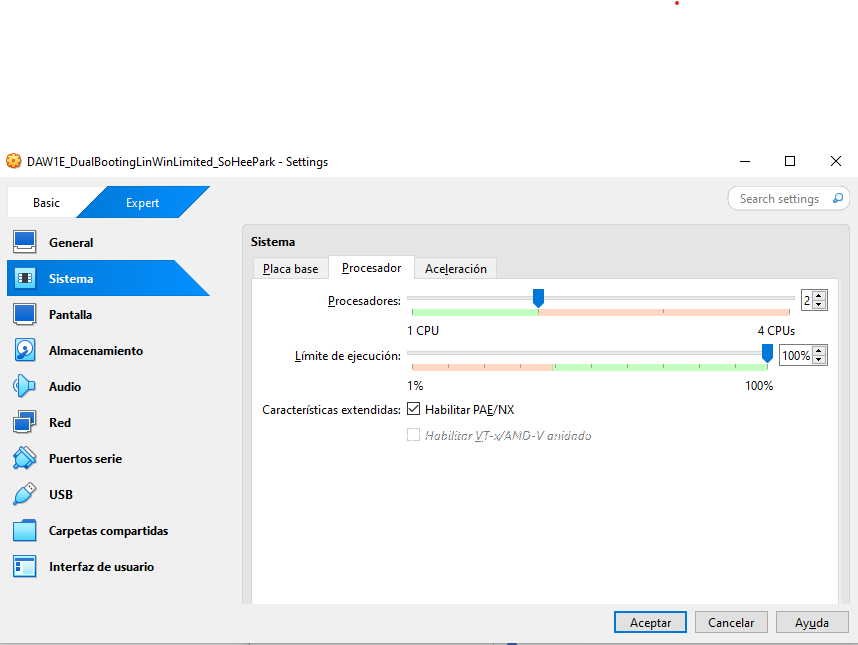Increase execution limit with up arrow
858x645 pixels.
(x=819, y=351)
